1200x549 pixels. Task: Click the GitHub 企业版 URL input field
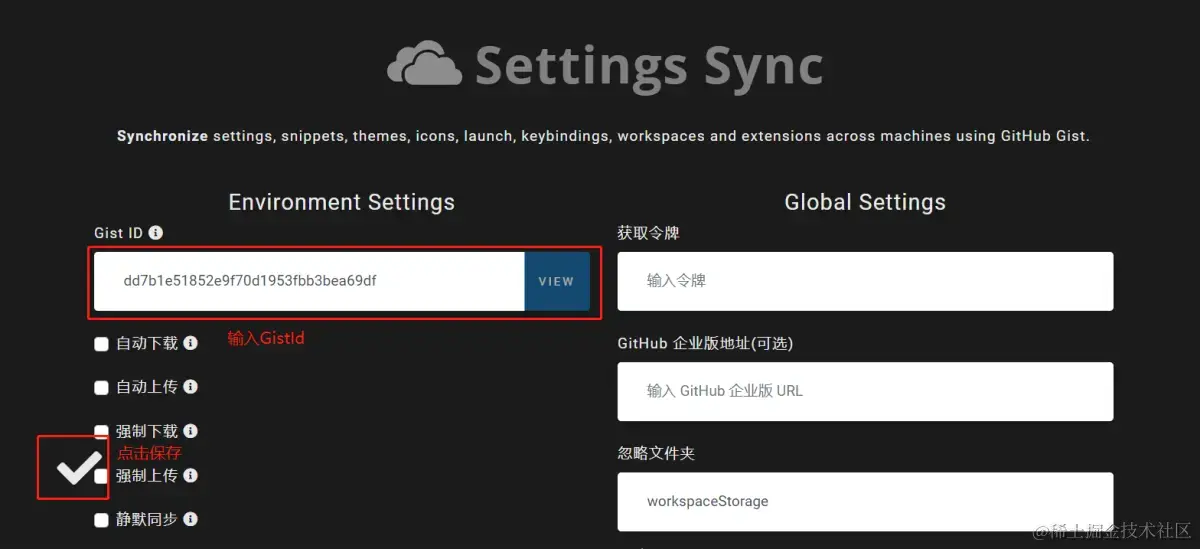pyautogui.click(x=865, y=391)
